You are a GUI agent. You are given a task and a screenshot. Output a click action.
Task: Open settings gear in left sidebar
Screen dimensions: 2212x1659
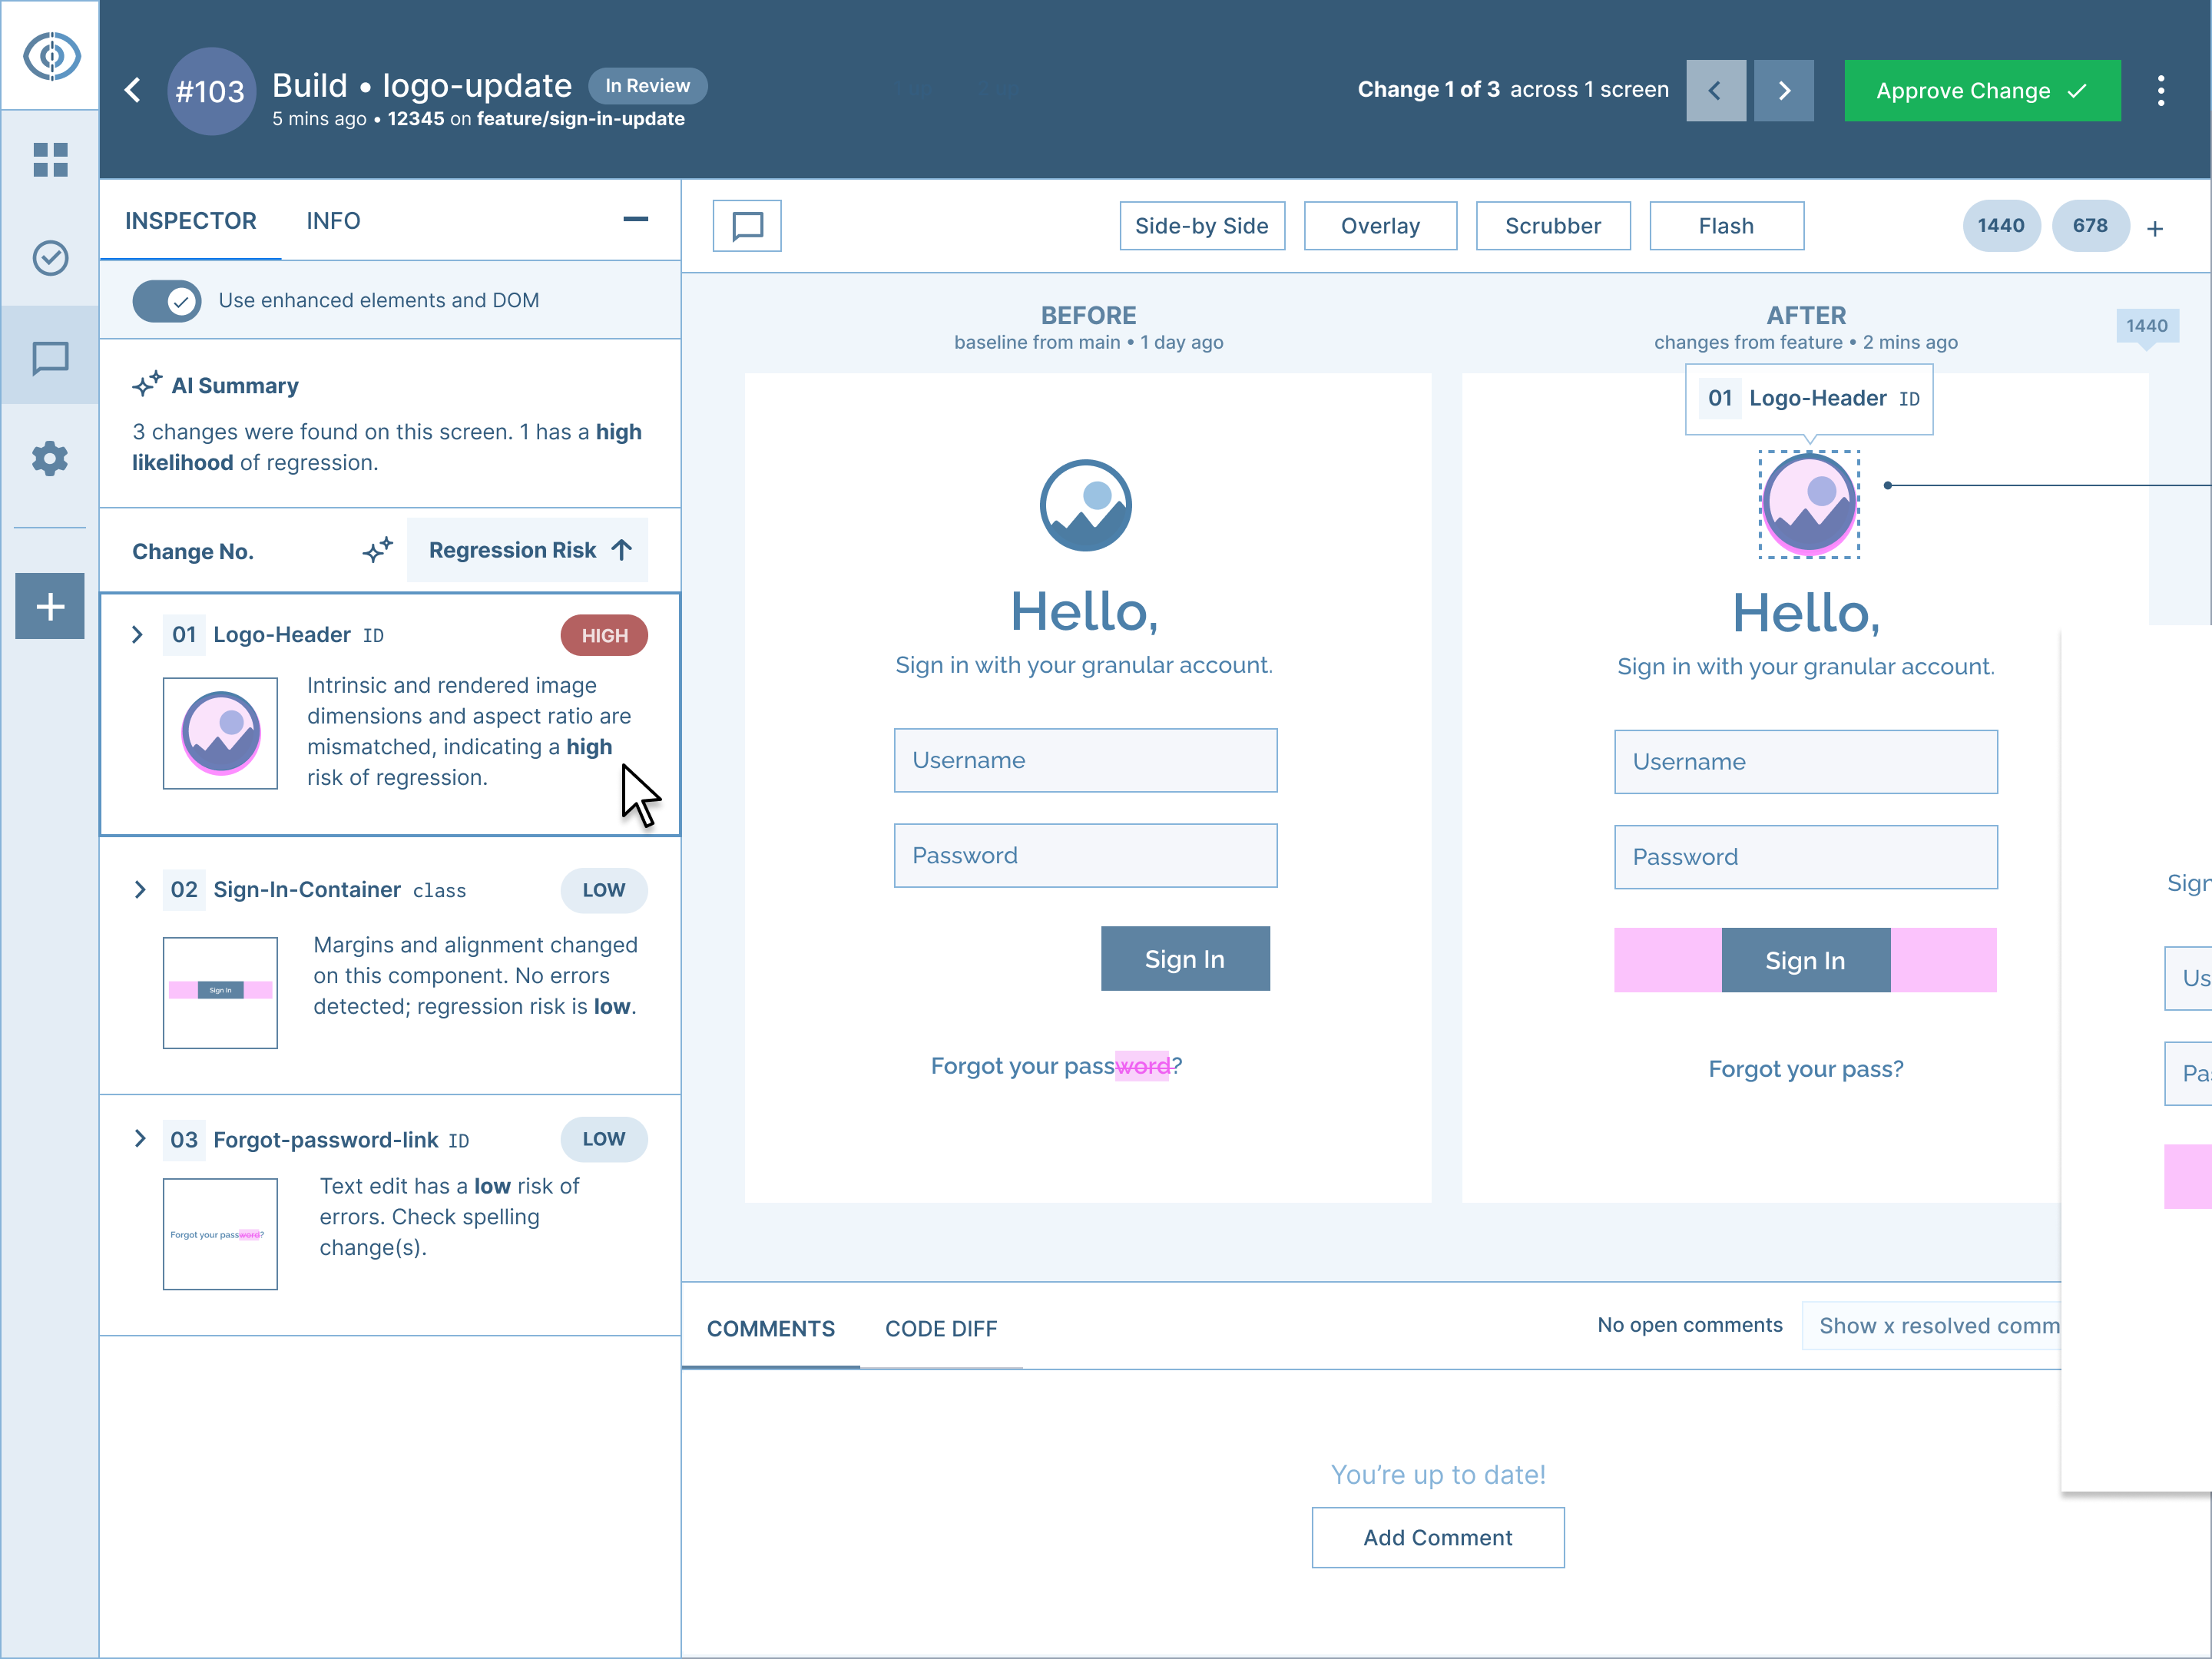(50, 459)
